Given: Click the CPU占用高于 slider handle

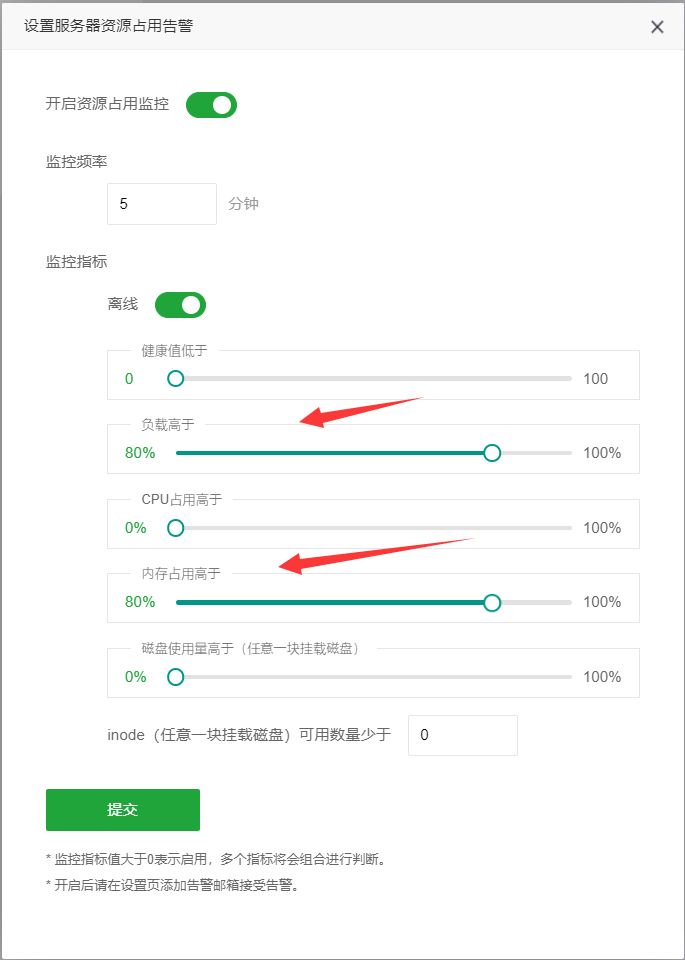Looking at the screenshot, I should [176, 528].
